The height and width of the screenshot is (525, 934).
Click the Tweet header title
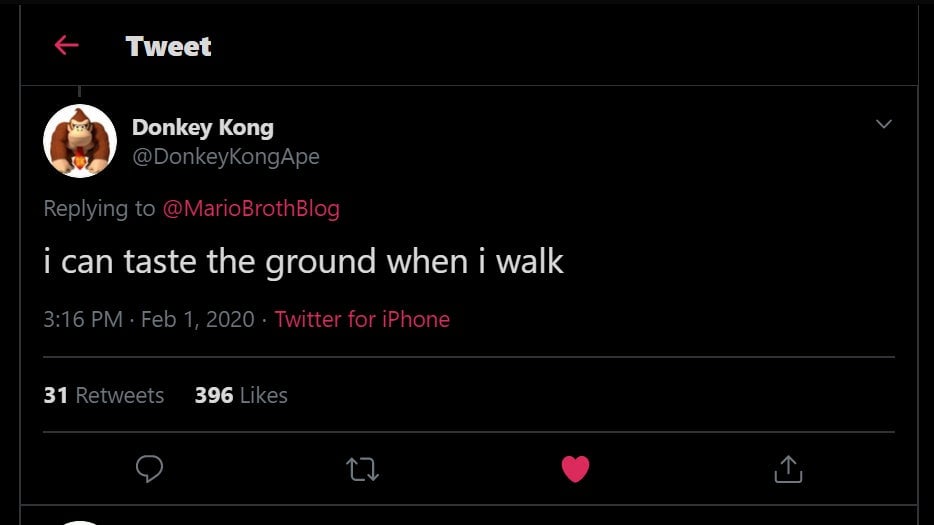coord(168,46)
